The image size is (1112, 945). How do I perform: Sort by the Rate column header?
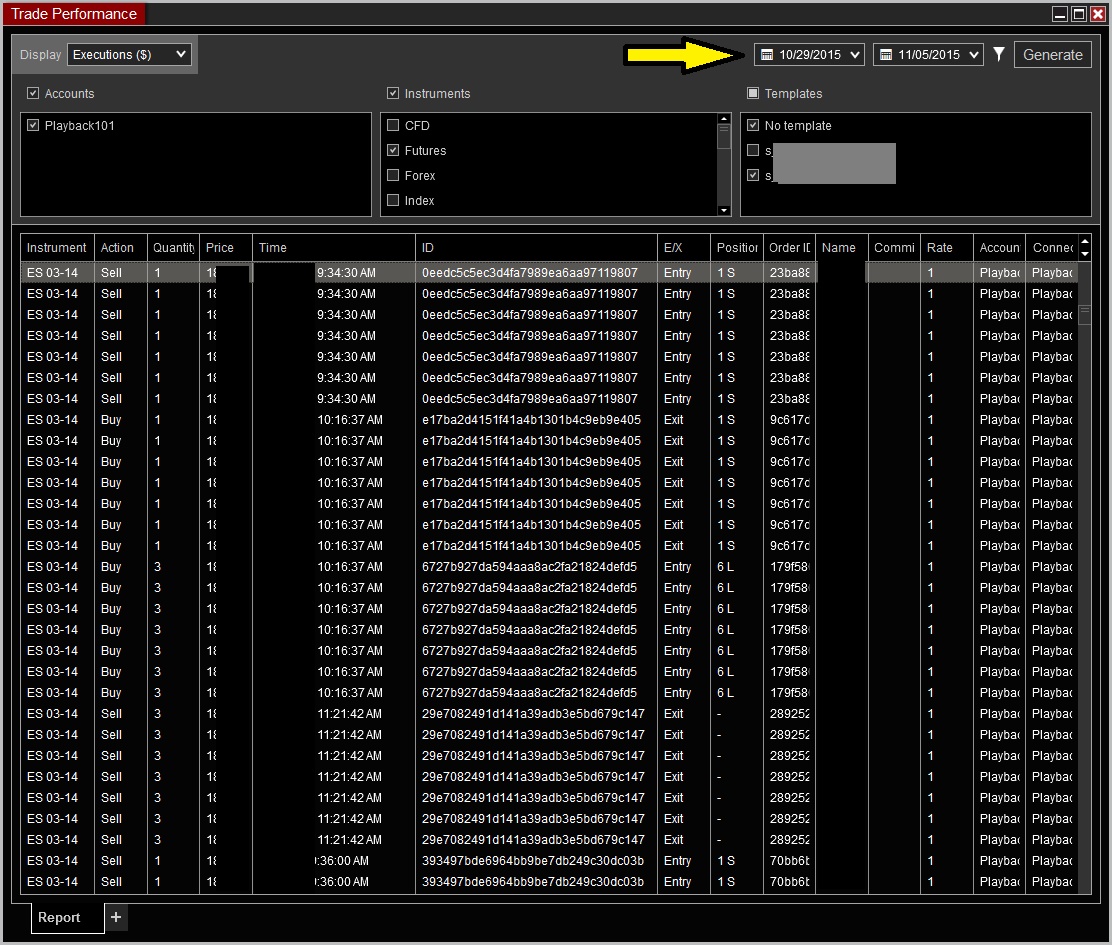coord(947,247)
